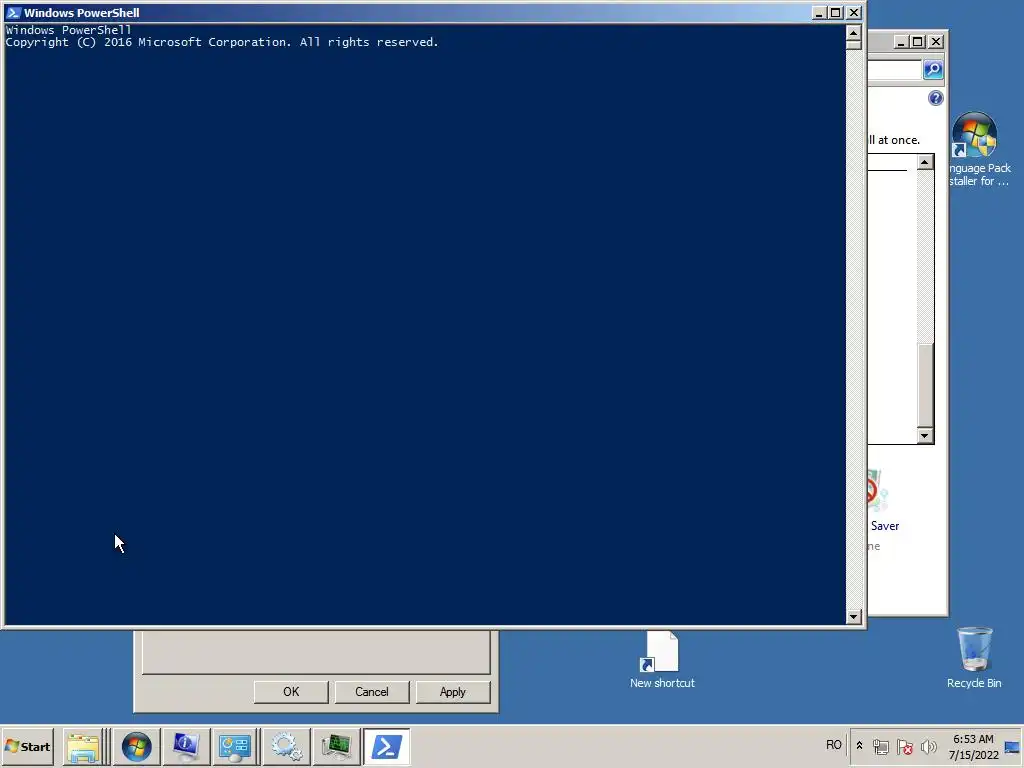The height and width of the screenshot is (768, 1024).
Task: Minimize the Windows PowerShell window
Action: coord(819,12)
